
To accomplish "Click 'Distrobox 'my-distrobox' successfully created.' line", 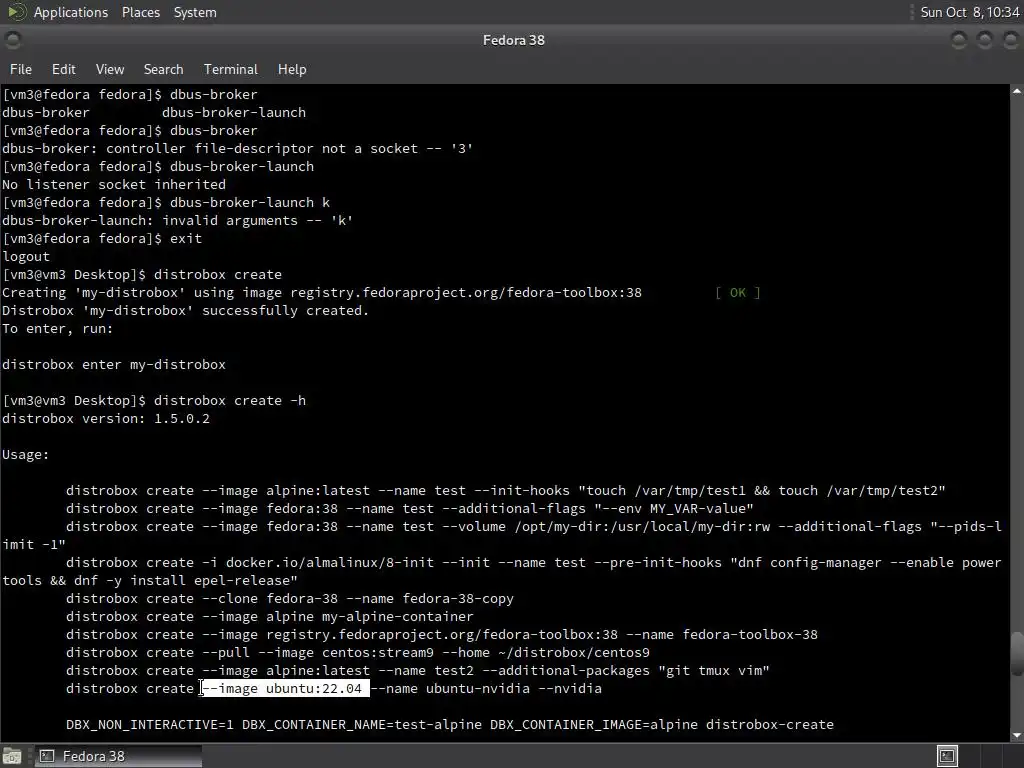I will pyautogui.click(x=185, y=311).
